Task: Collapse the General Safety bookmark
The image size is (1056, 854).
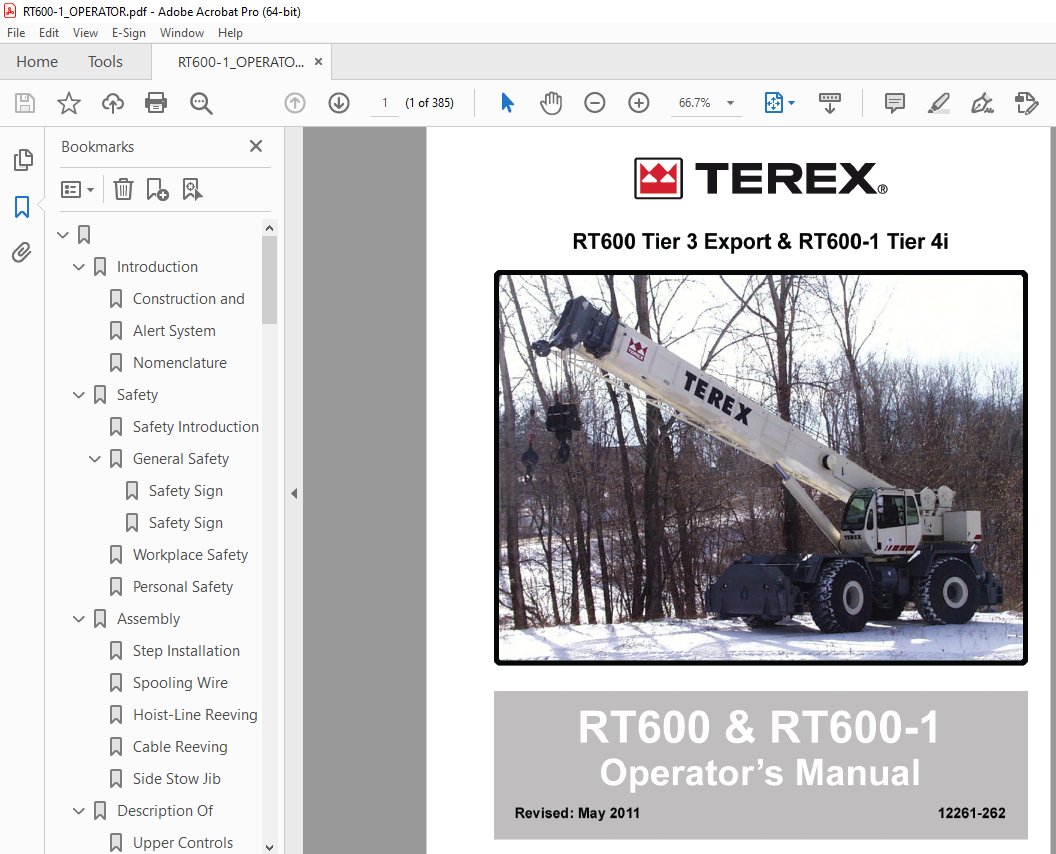Action: click(x=95, y=459)
